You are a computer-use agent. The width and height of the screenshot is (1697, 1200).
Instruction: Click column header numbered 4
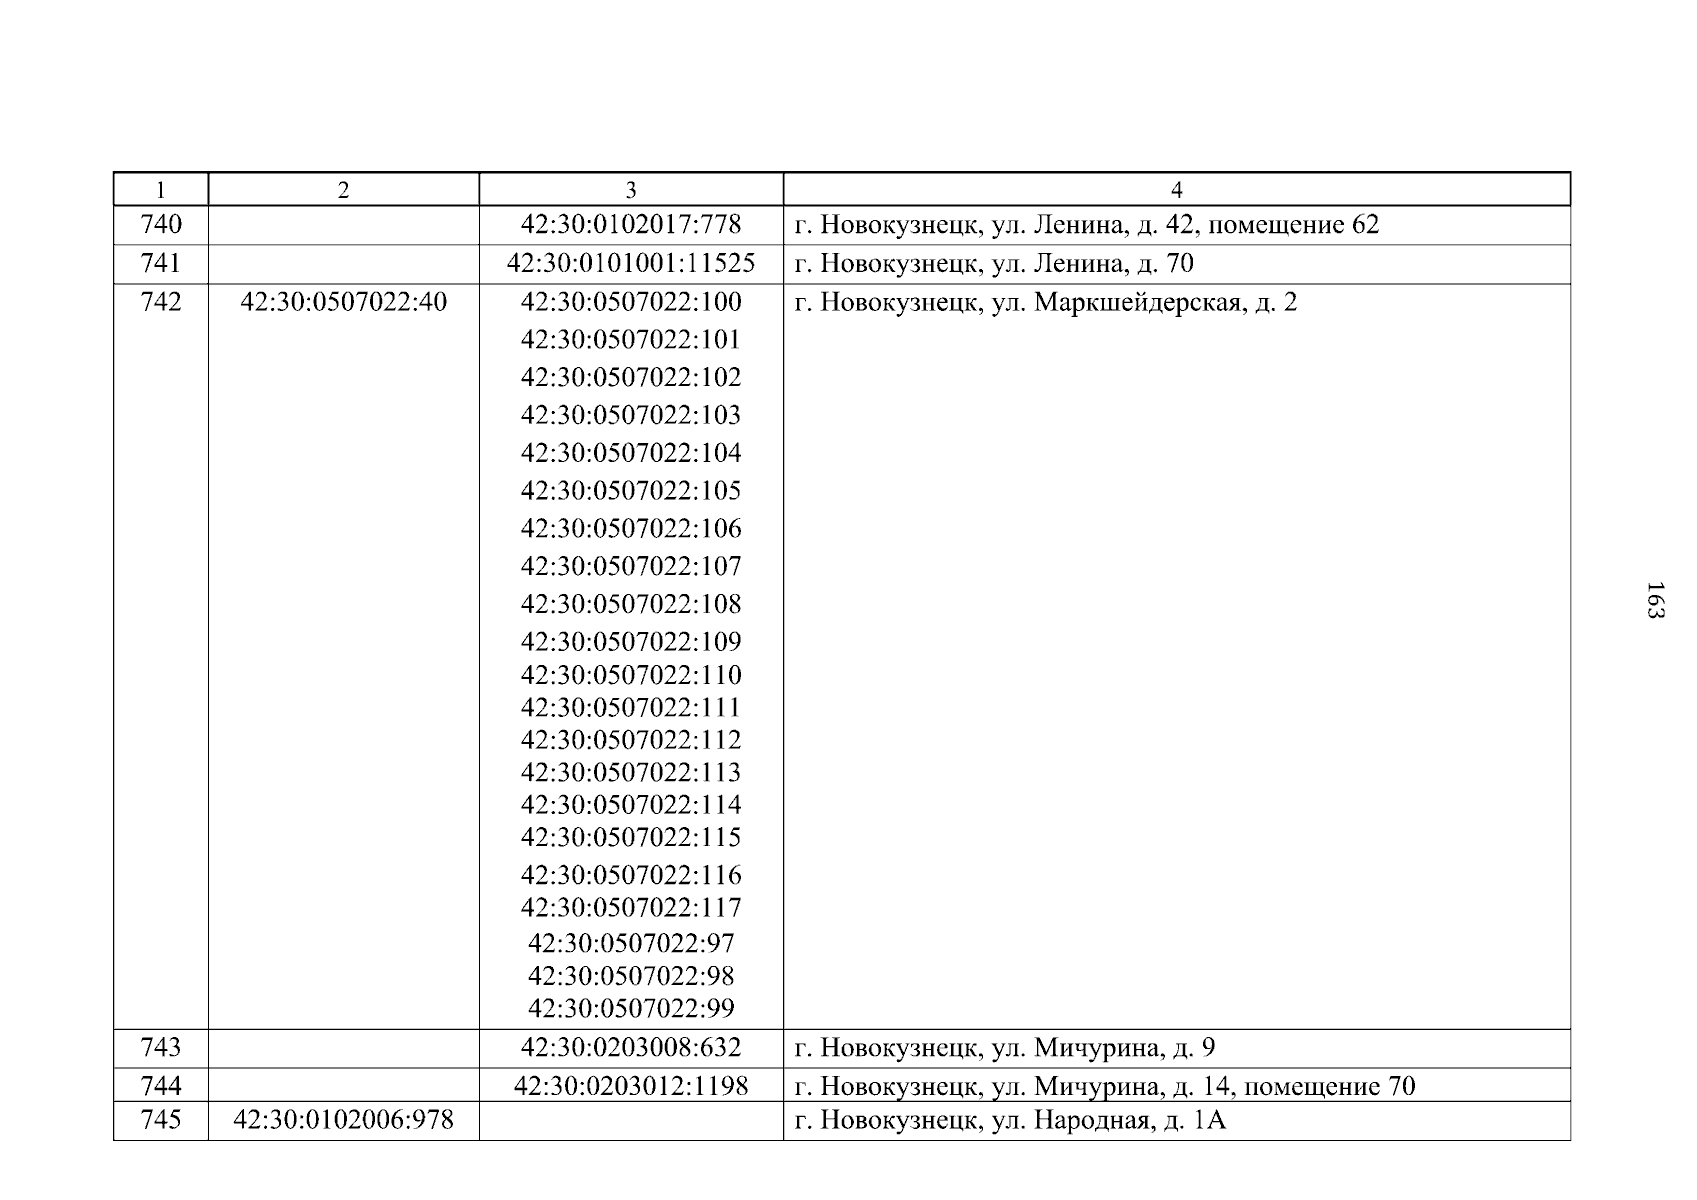pyautogui.click(x=1177, y=190)
